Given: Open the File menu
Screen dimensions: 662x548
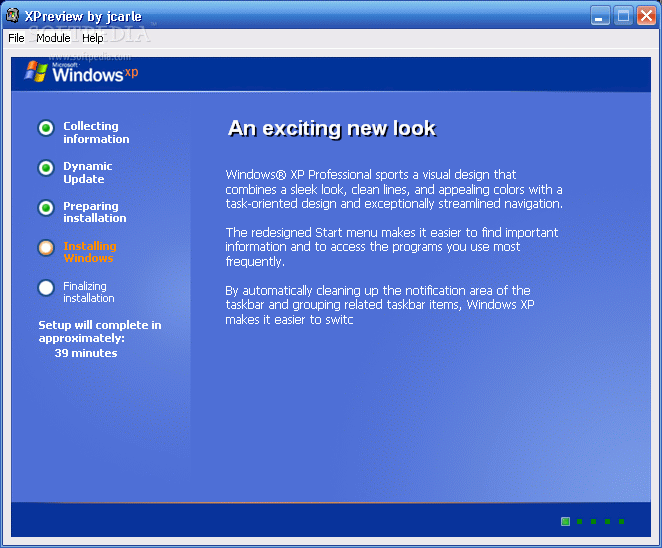Looking at the screenshot, I should click(16, 38).
